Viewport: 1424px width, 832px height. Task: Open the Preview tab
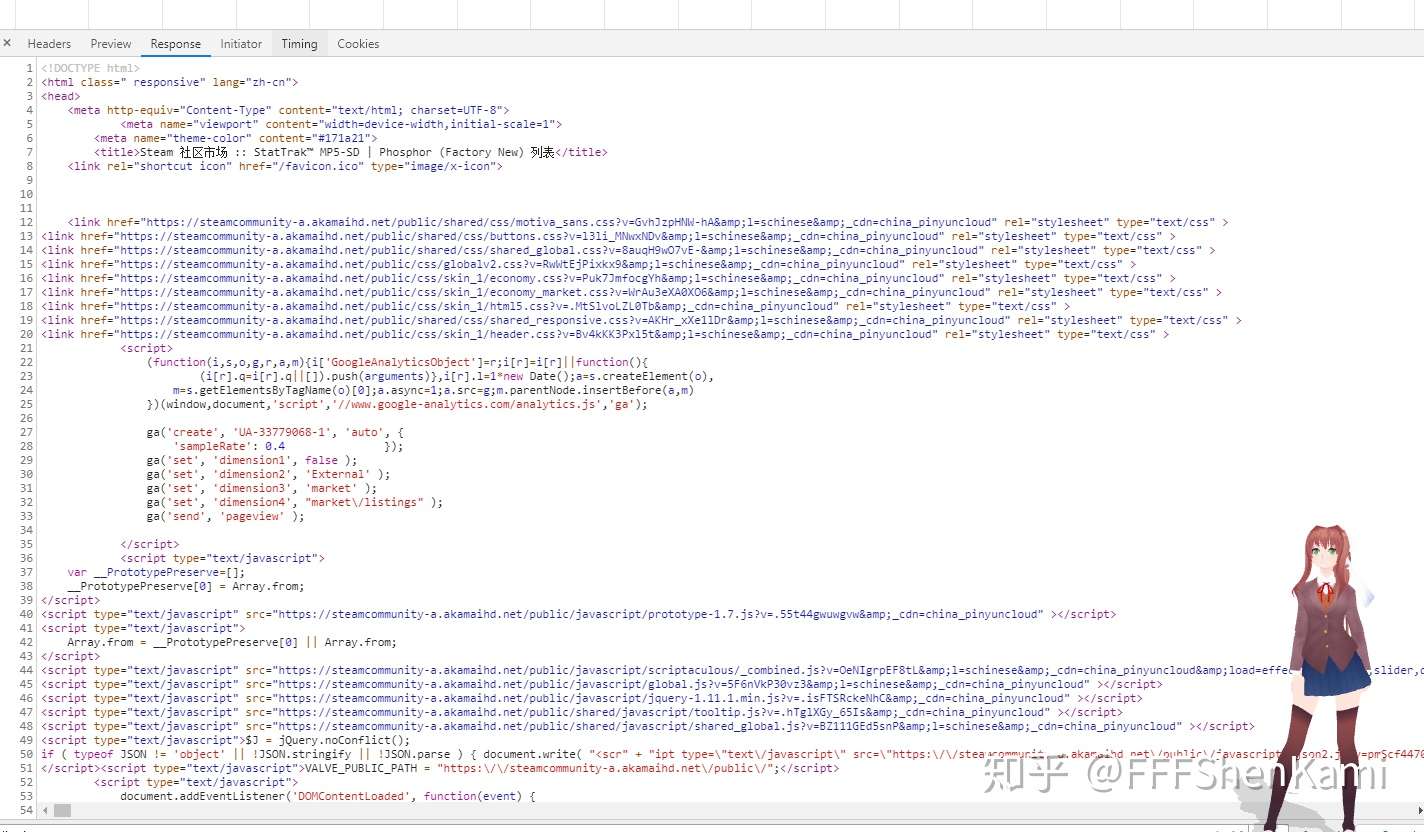tap(111, 44)
